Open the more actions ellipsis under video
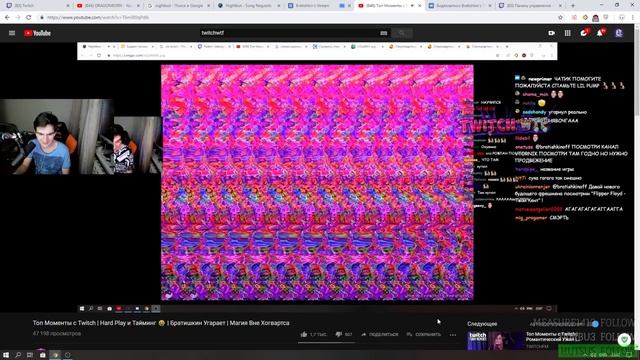The image size is (640, 360). point(453,335)
